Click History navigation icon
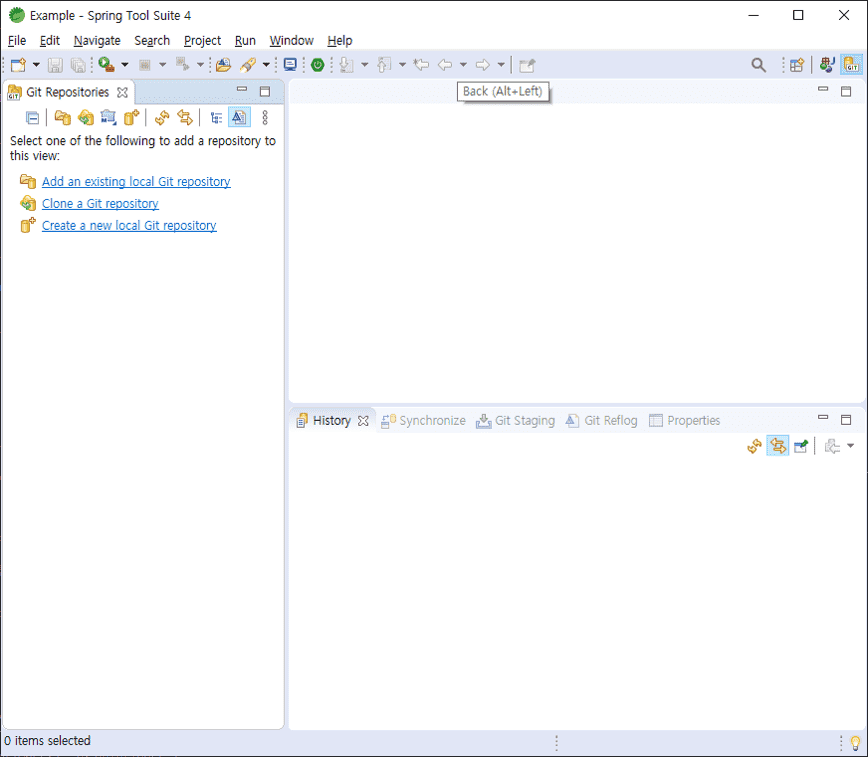 [833, 446]
